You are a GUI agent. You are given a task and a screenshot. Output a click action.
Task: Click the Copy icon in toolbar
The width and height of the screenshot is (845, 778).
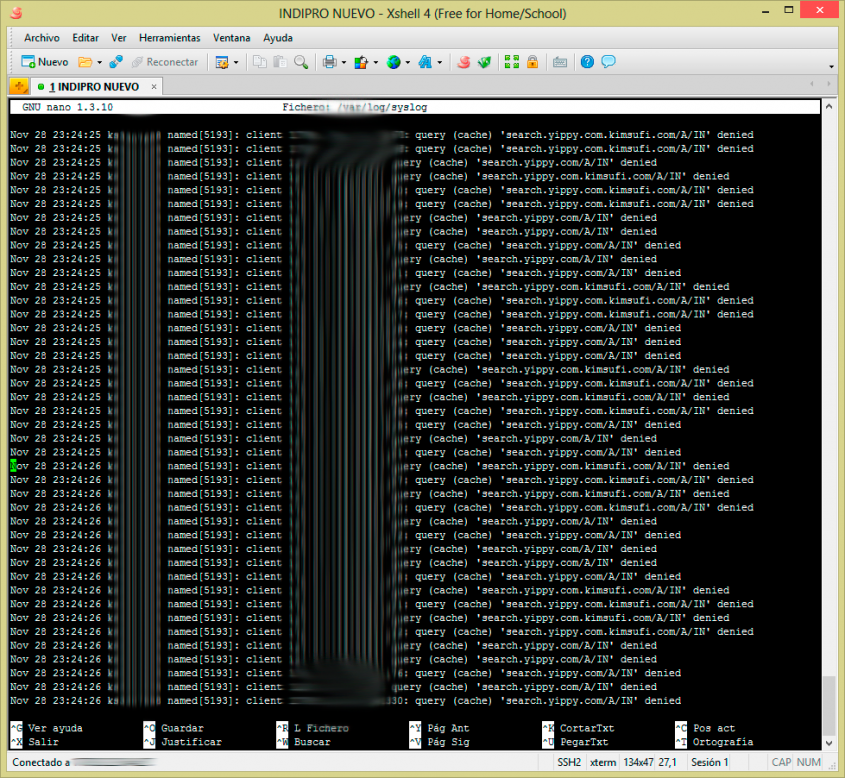[x=260, y=62]
